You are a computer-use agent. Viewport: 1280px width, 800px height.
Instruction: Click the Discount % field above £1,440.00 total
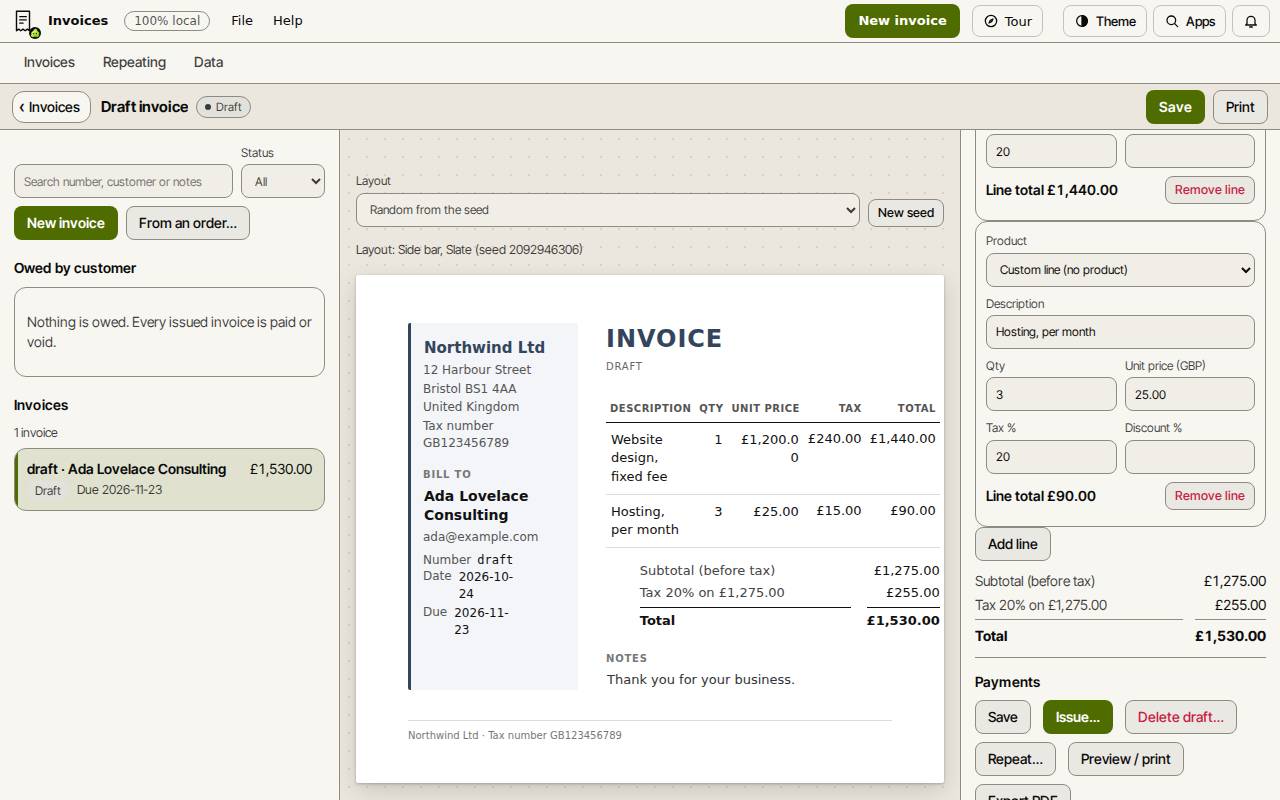point(1190,151)
